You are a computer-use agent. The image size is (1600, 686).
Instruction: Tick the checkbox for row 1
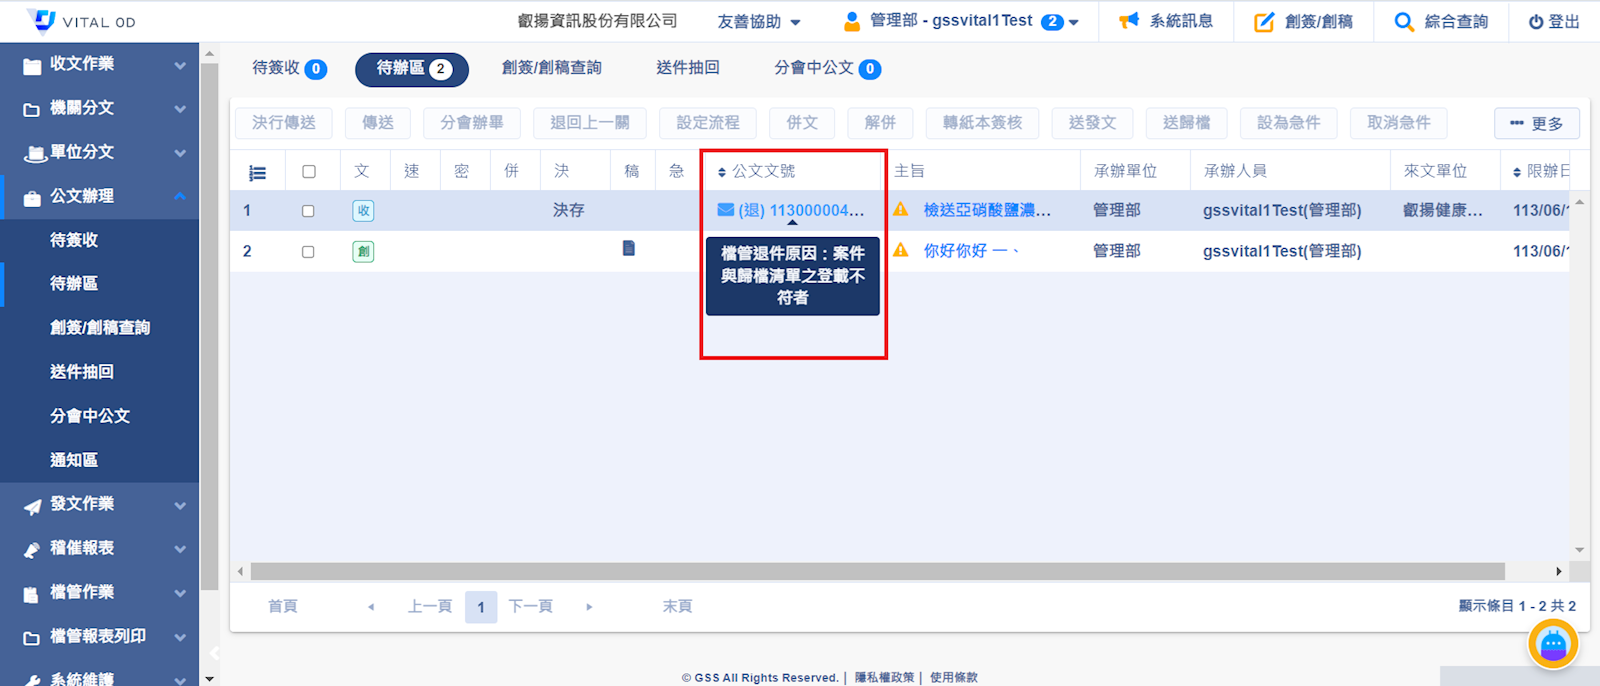pyautogui.click(x=308, y=211)
